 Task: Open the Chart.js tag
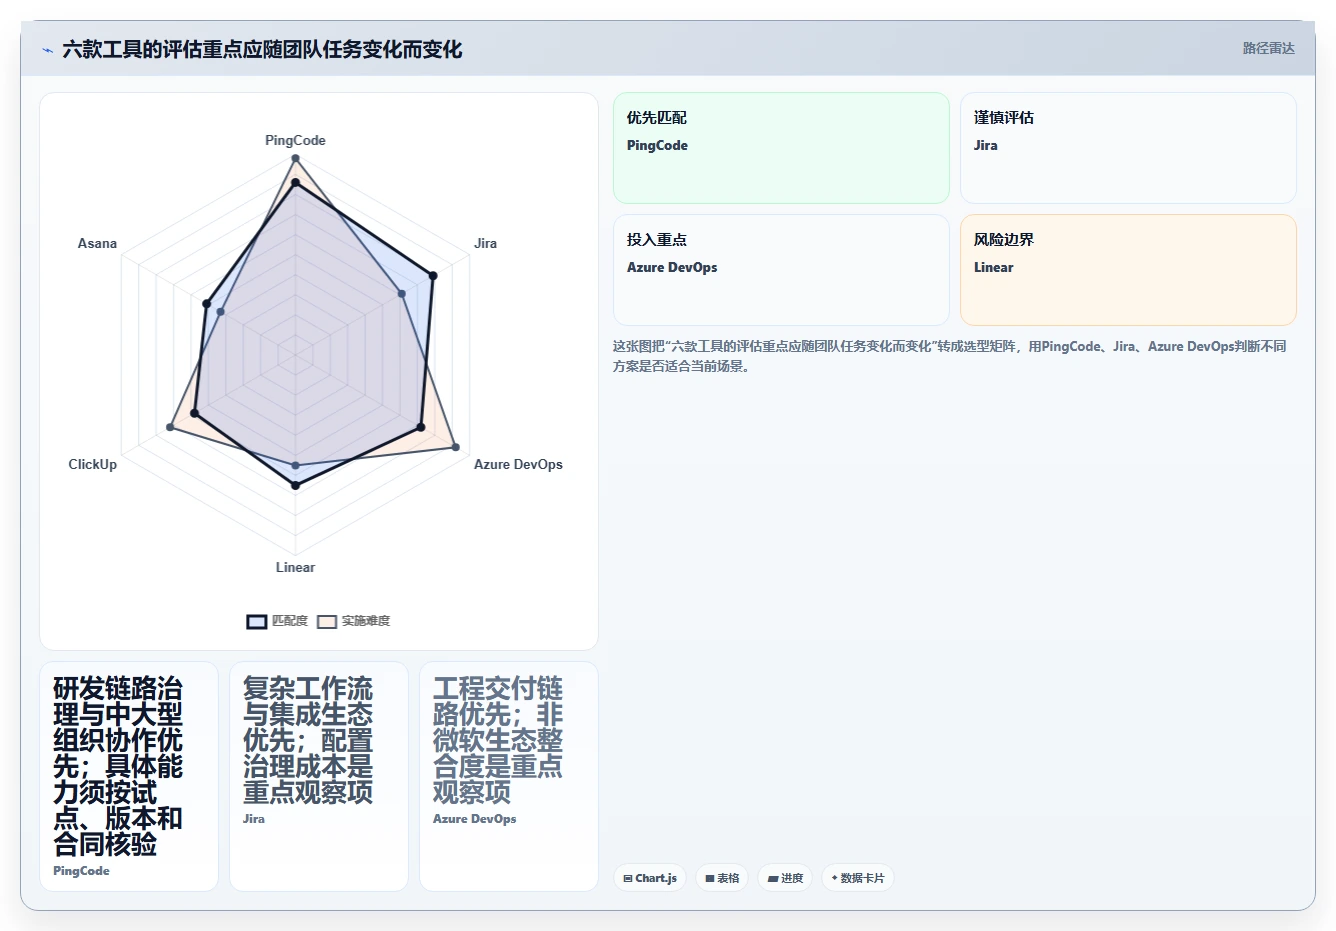tap(650, 878)
